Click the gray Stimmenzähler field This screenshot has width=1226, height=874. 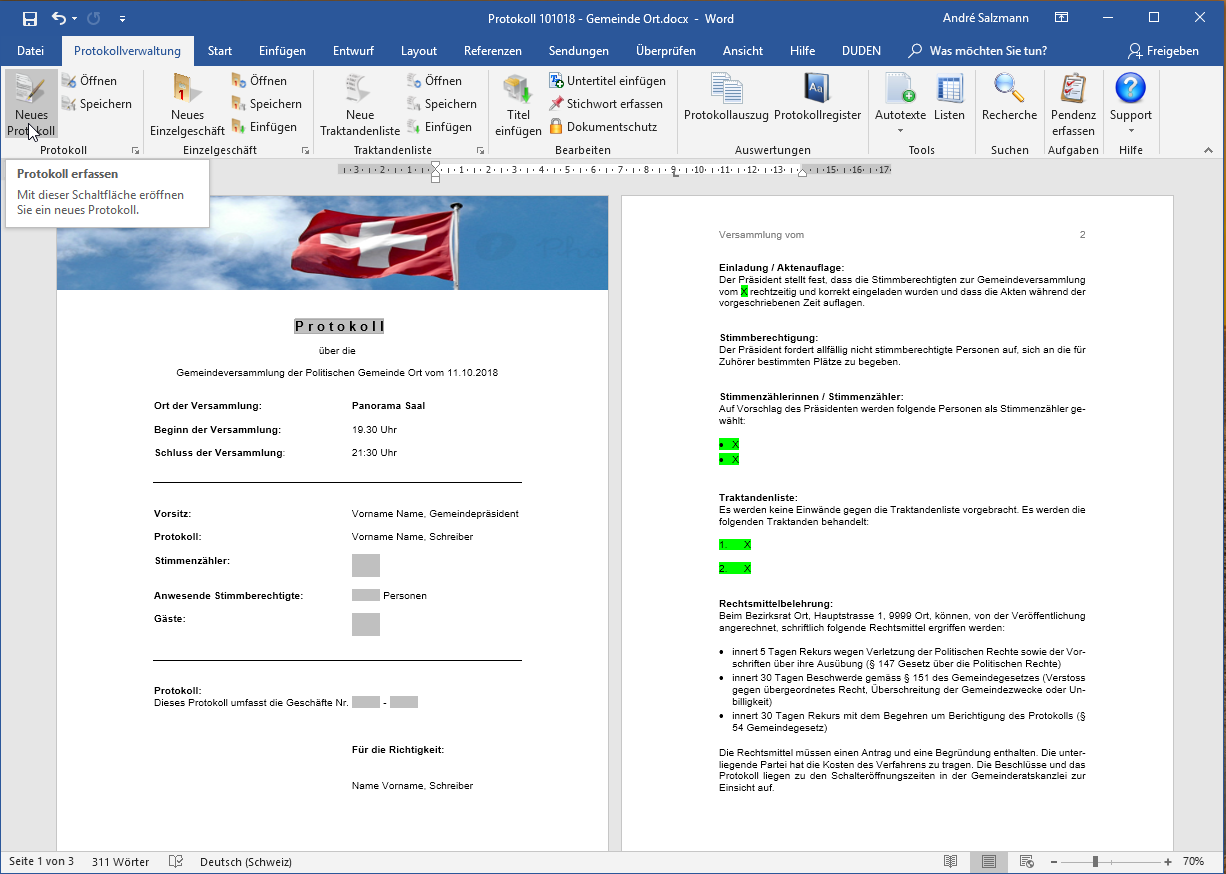tap(366, 565)
